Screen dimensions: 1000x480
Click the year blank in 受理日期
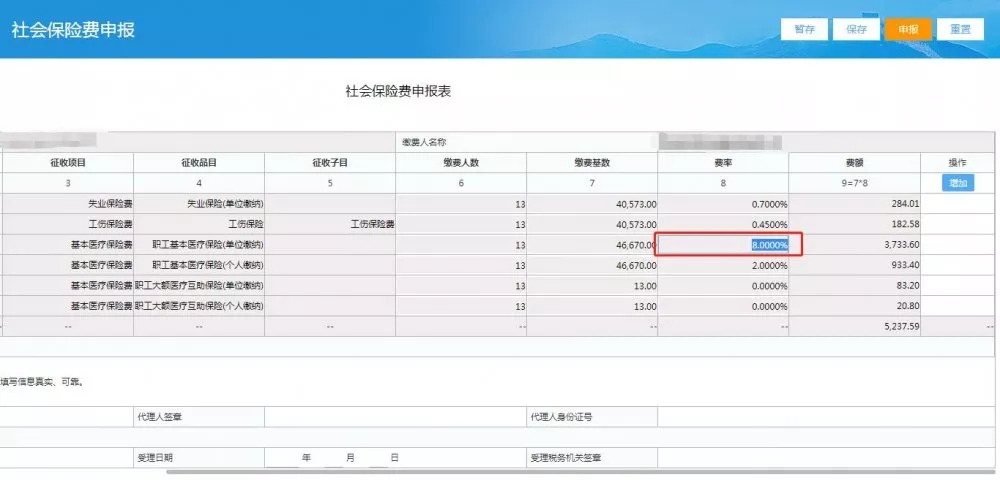click(x=282, y=457)
